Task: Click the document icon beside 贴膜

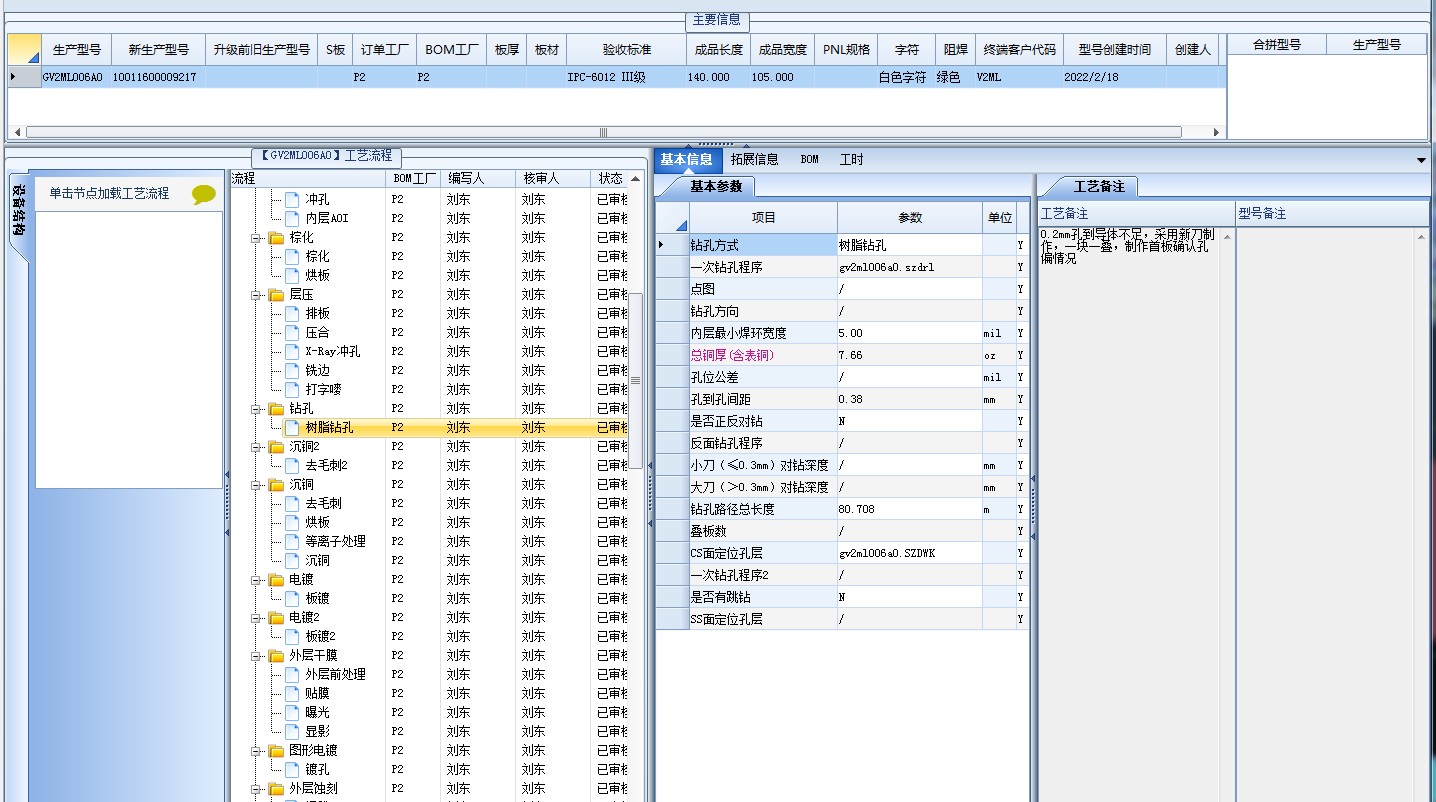Action: [292, 693]
